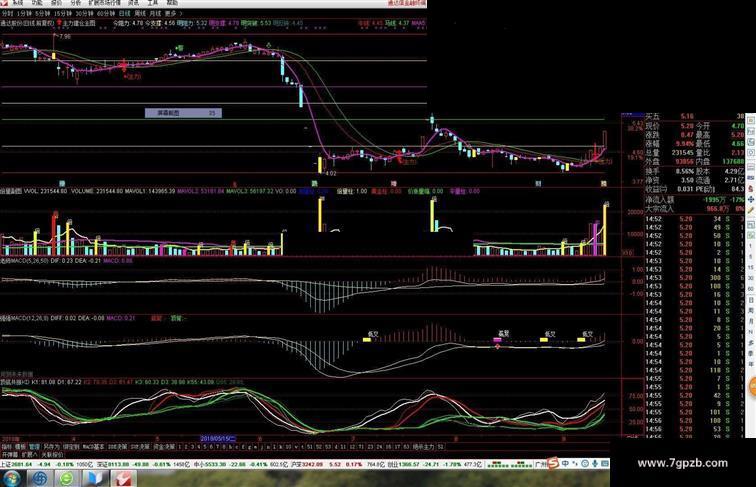Image resolution: width=756 pixels, height=487 pixels.
Task: Select the 管理 tab at bottom
Action: [x=34, y=447]
